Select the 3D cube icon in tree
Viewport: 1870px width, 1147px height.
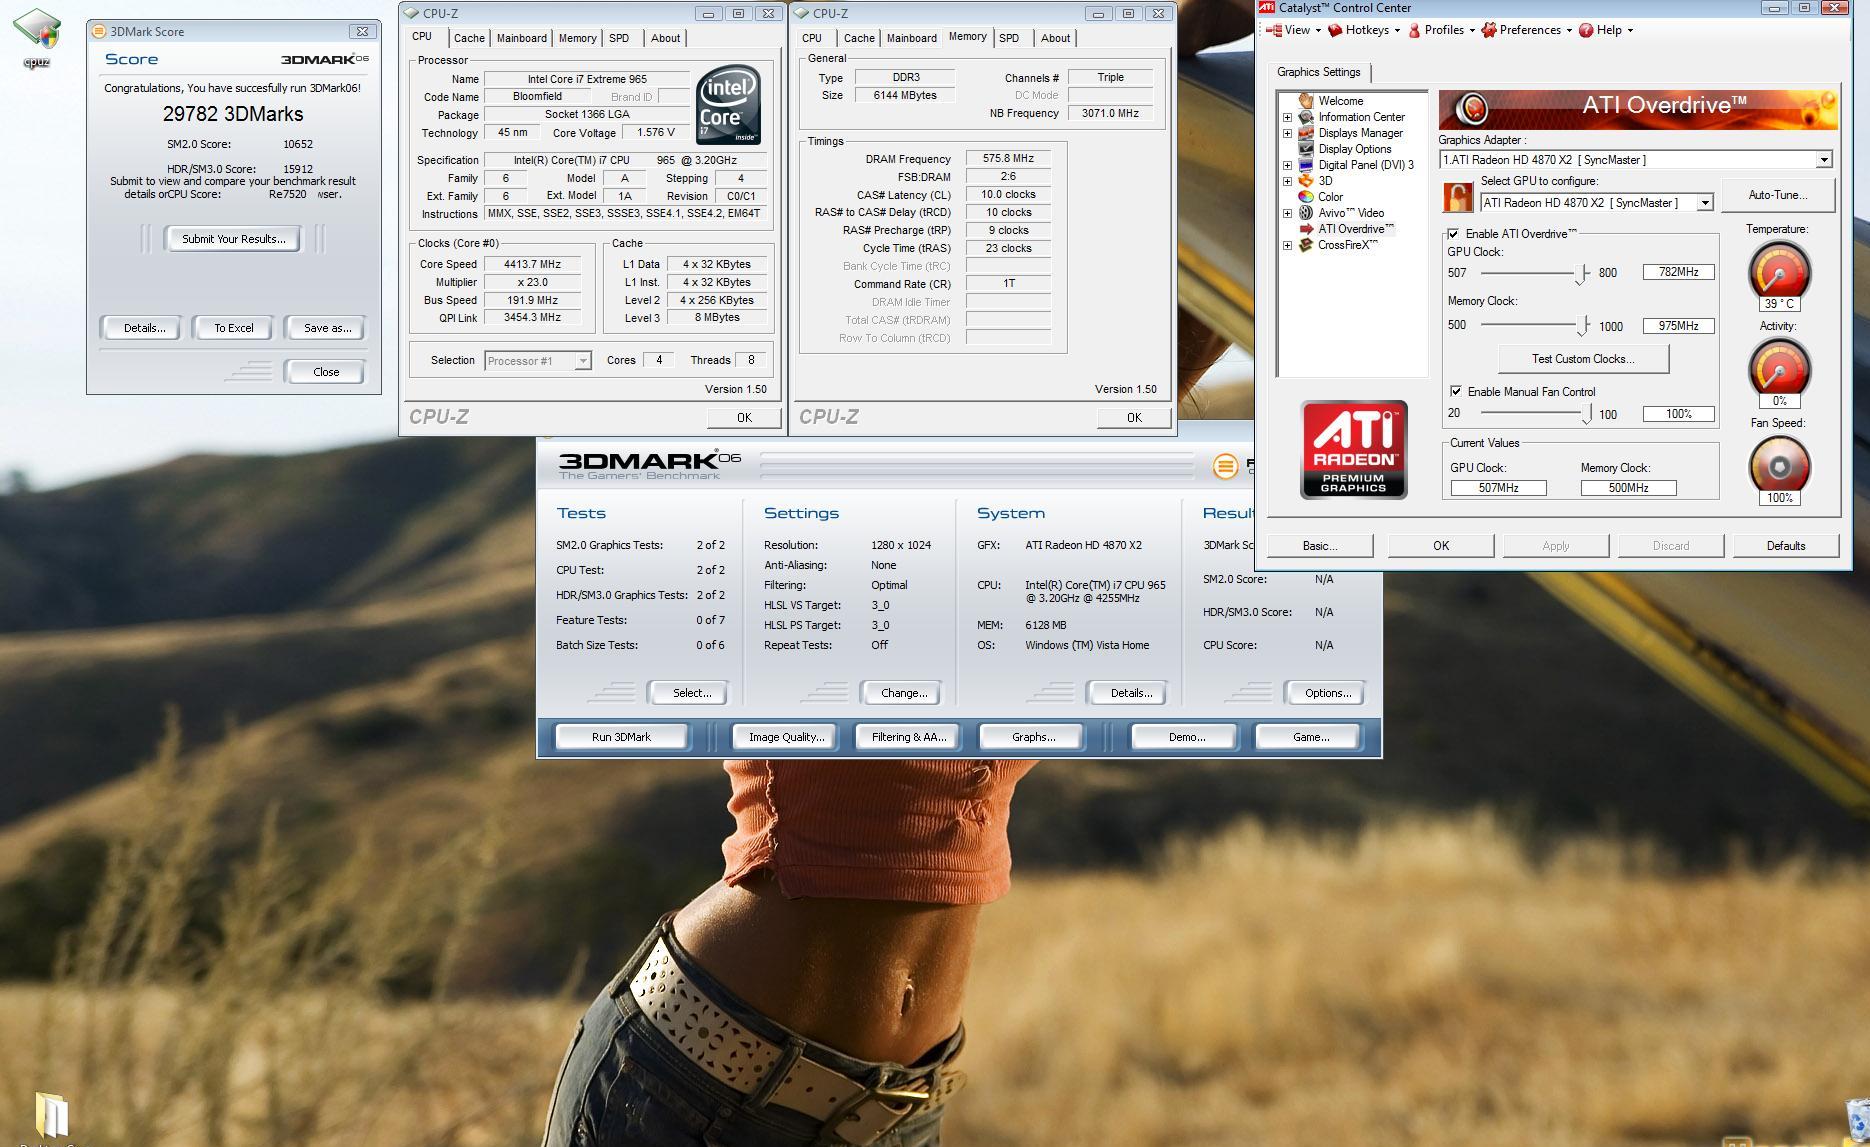[x=1306, y=181]
